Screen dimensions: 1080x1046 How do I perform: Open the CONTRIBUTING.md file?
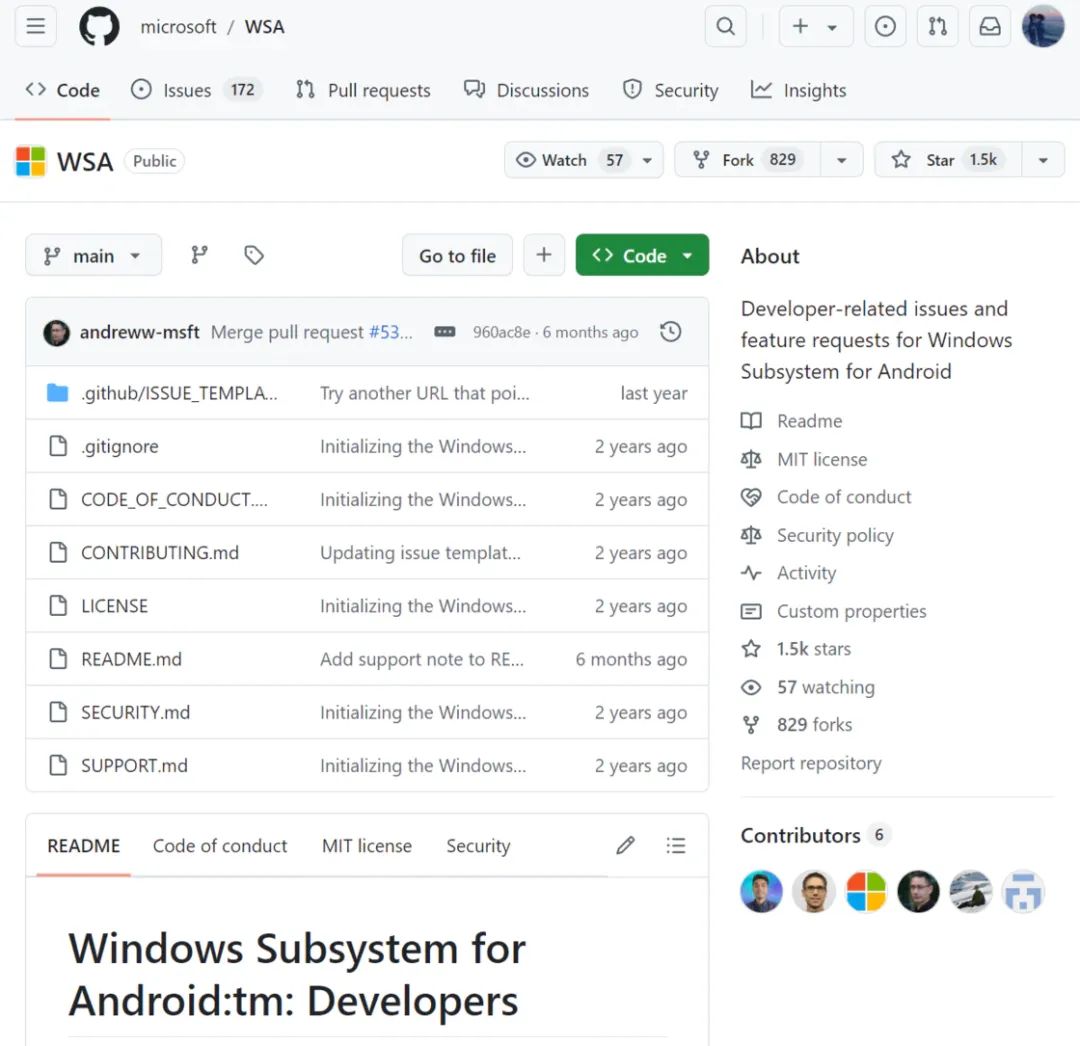pos(160,553)
